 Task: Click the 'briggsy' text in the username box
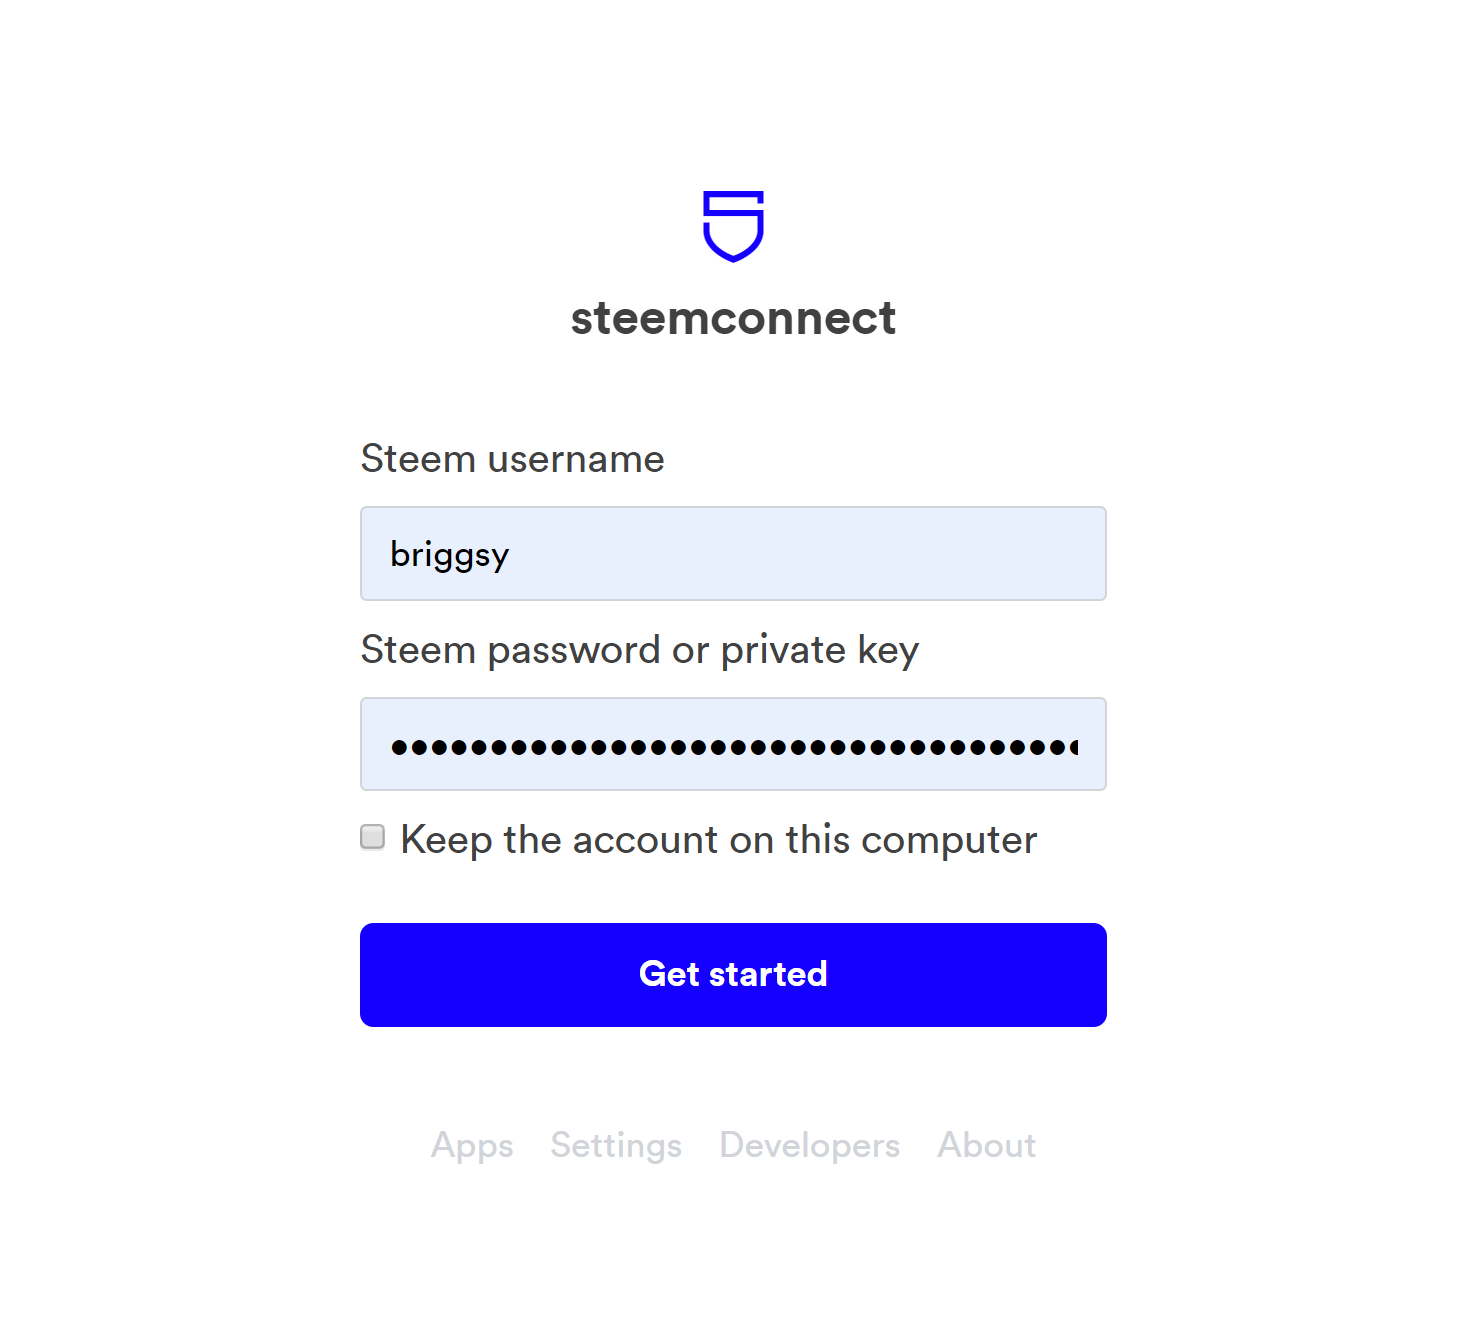pyautogui.click(x=450, y=554)
